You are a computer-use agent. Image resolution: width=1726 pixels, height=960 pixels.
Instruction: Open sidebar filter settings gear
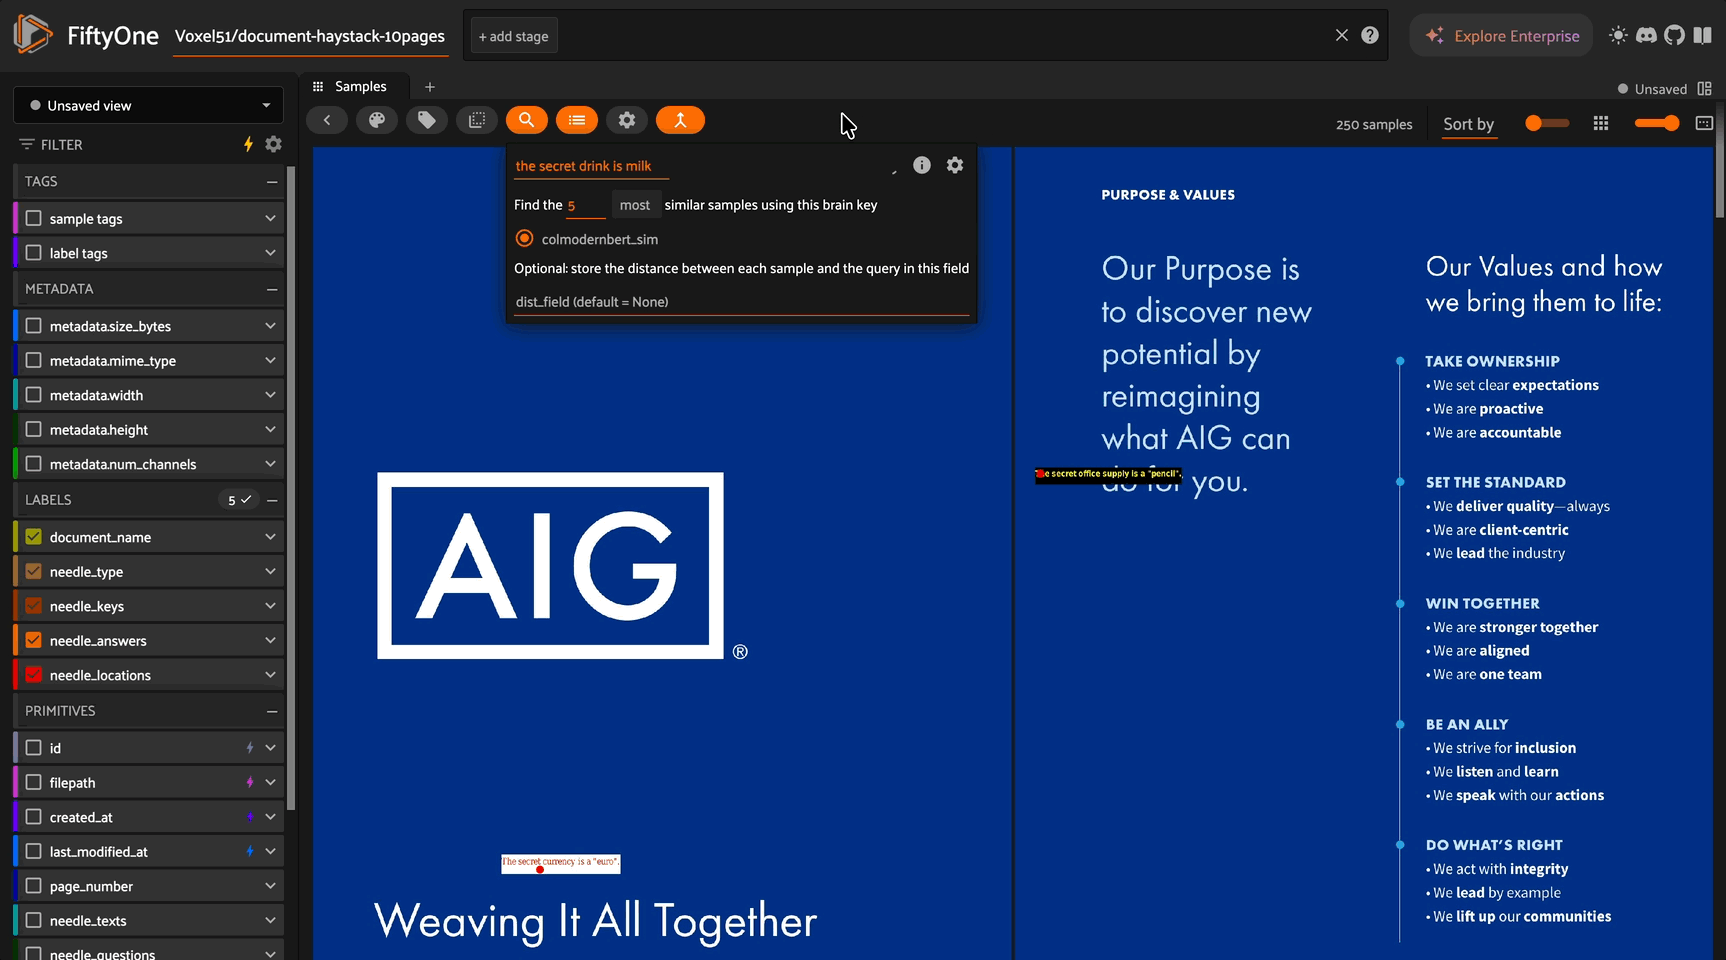coord(273,144)
